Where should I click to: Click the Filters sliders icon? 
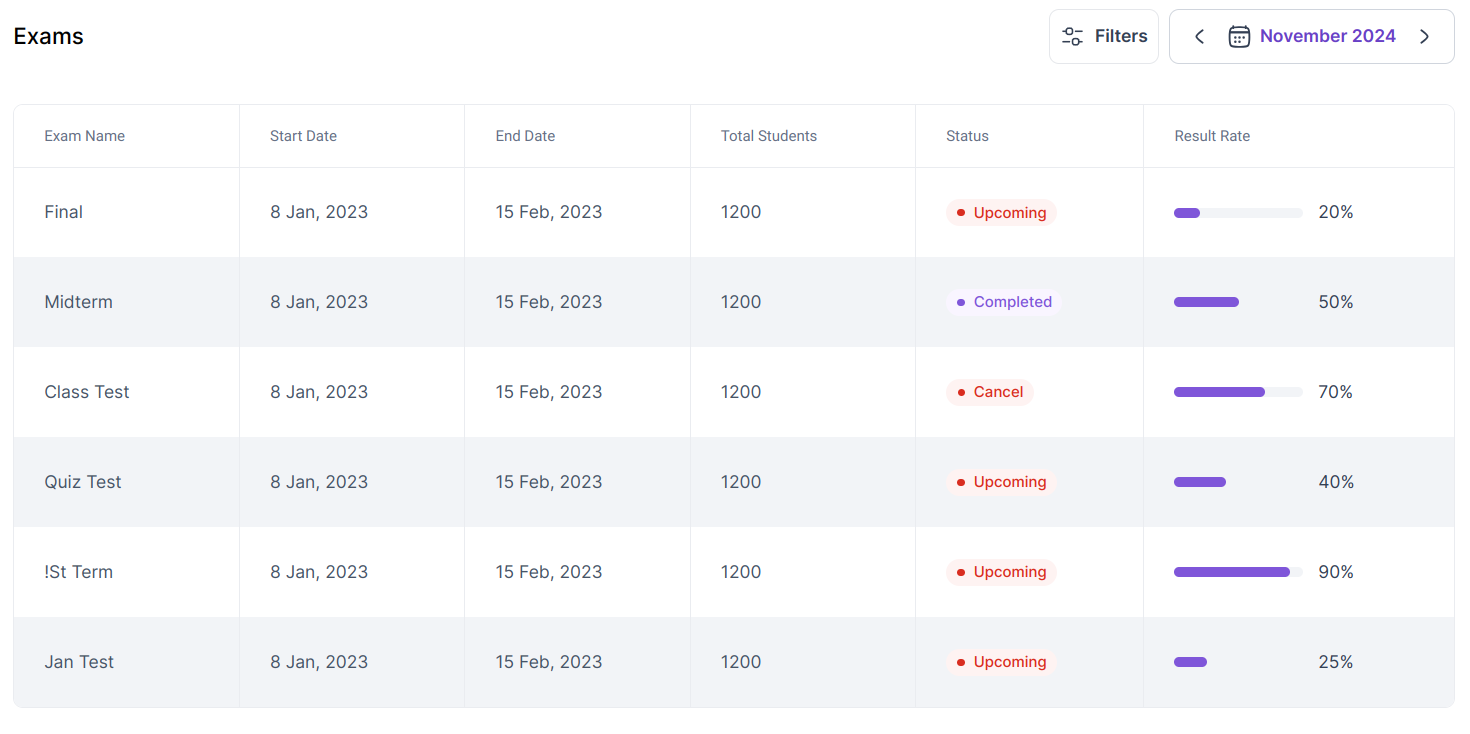pos(1072,37)
